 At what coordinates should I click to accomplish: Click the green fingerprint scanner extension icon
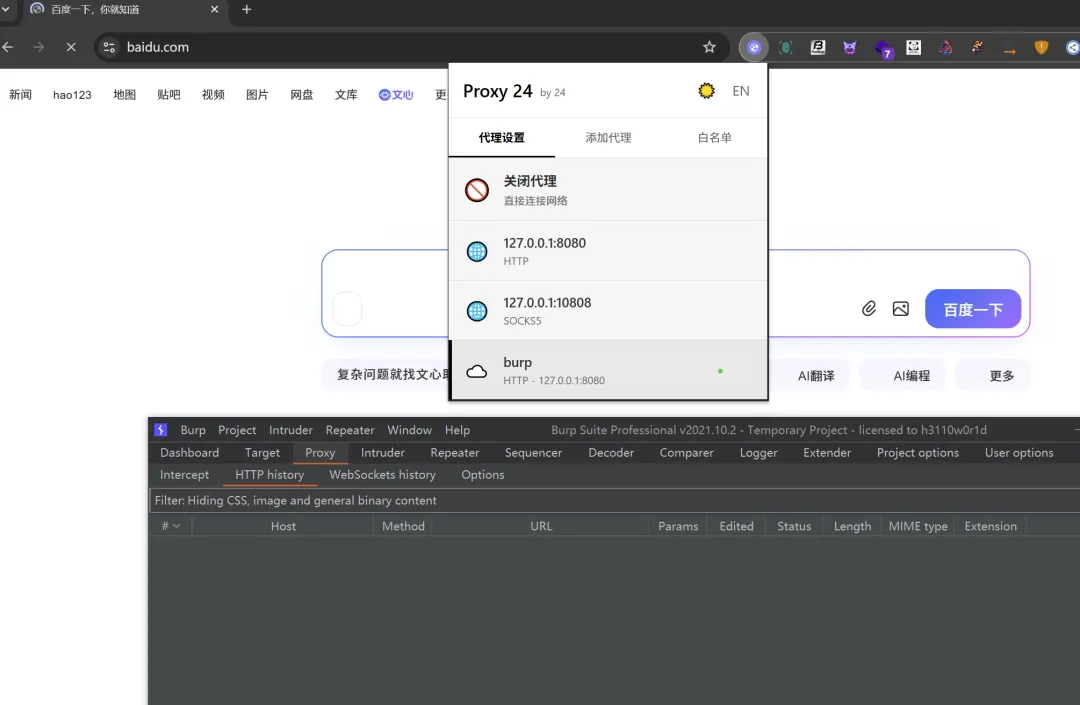tap(785, 48)
